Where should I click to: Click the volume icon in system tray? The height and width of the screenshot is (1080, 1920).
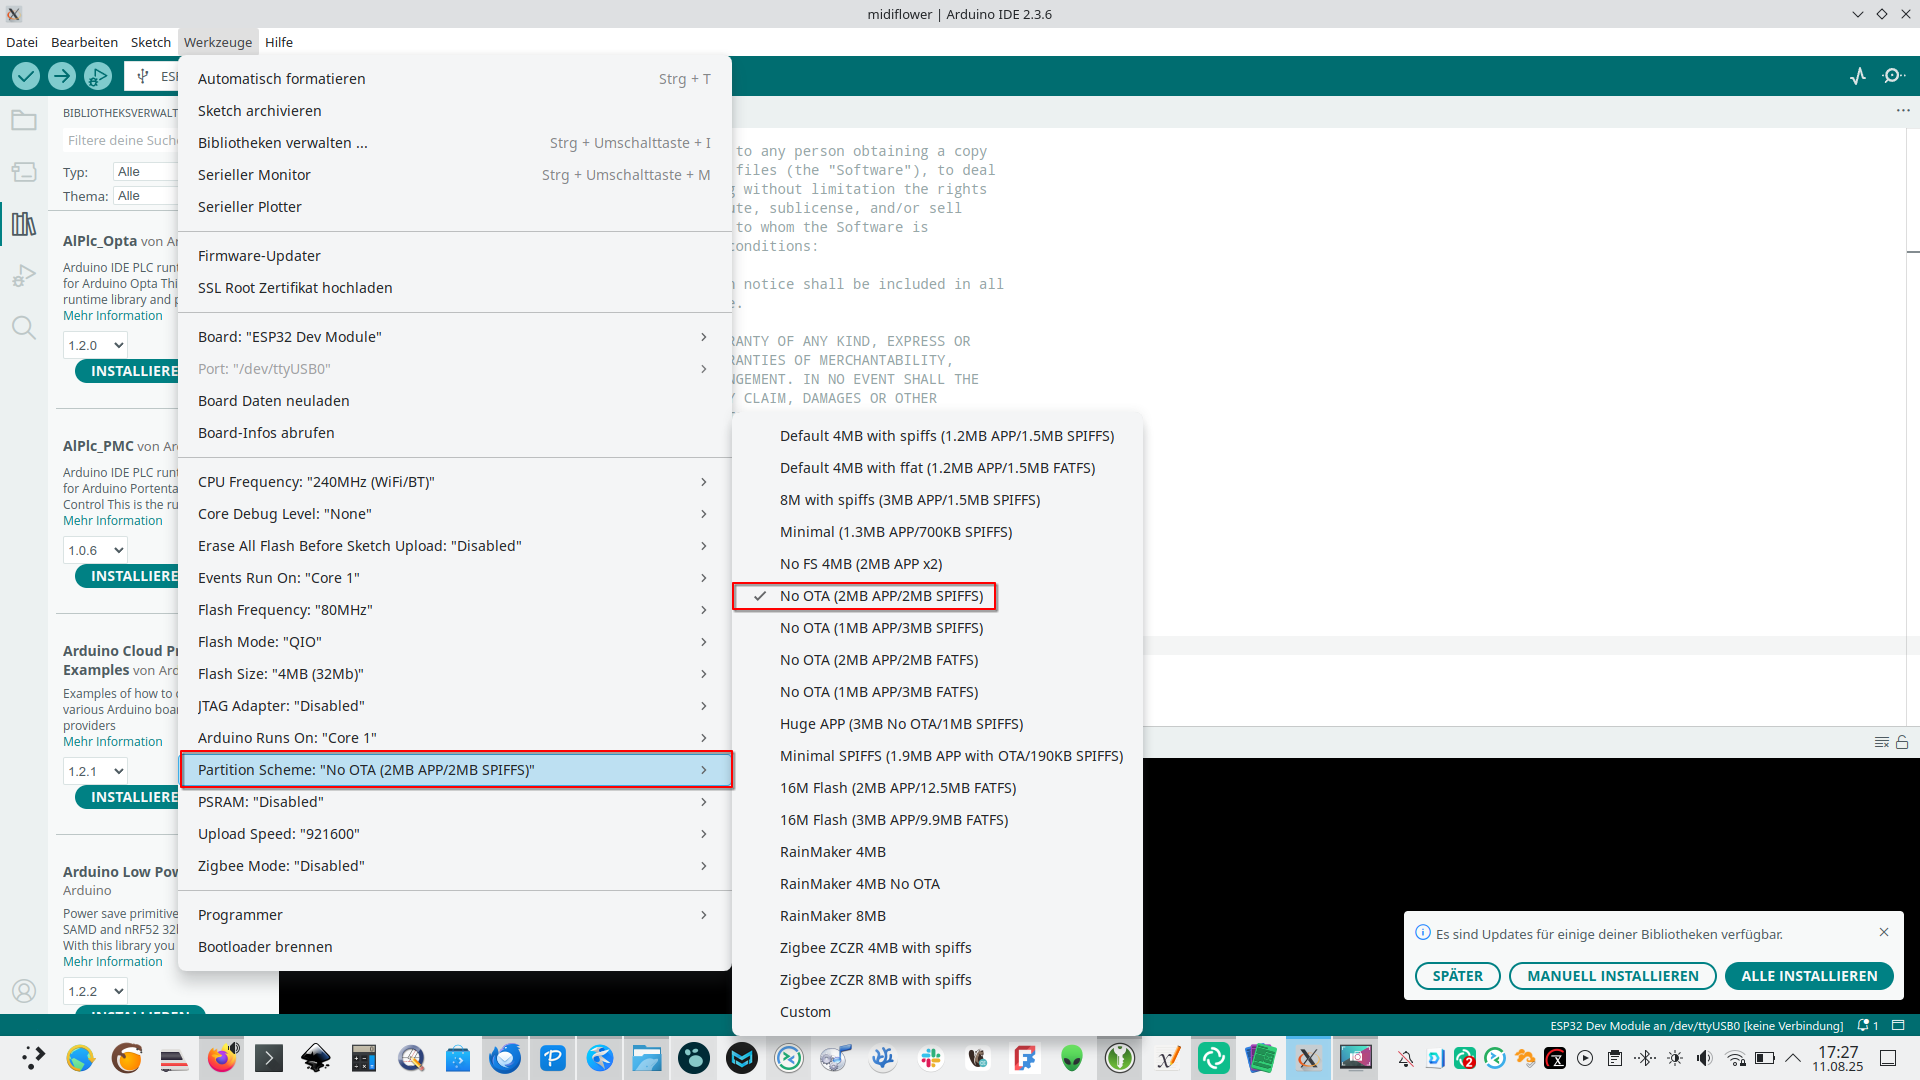coord(1705,1058)
